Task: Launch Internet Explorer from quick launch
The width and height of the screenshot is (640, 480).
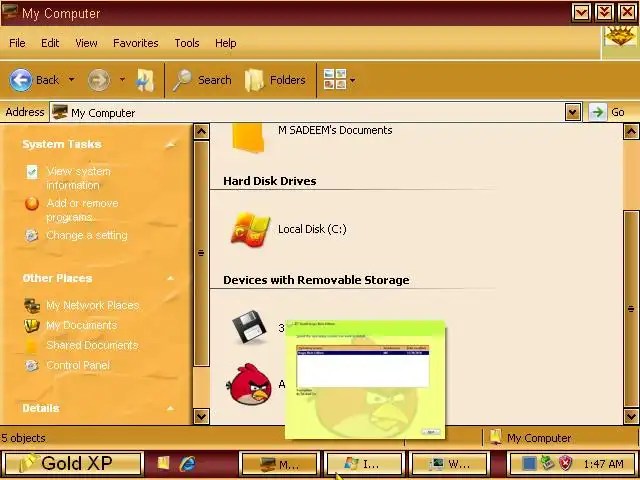Action: [188, 463]
